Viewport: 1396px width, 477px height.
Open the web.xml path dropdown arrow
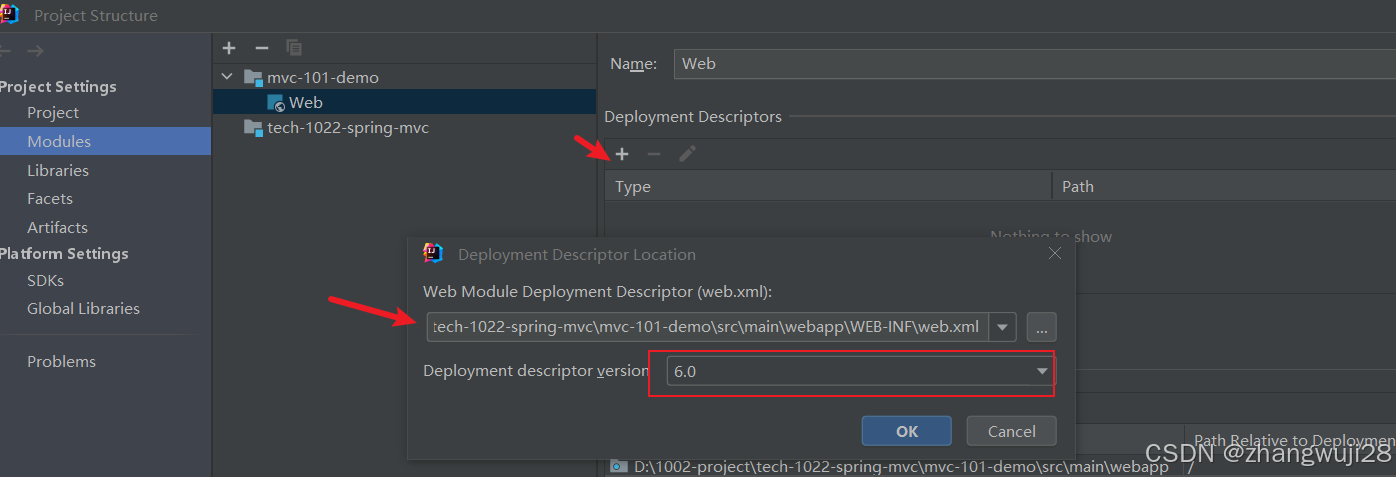point(1003,327)
